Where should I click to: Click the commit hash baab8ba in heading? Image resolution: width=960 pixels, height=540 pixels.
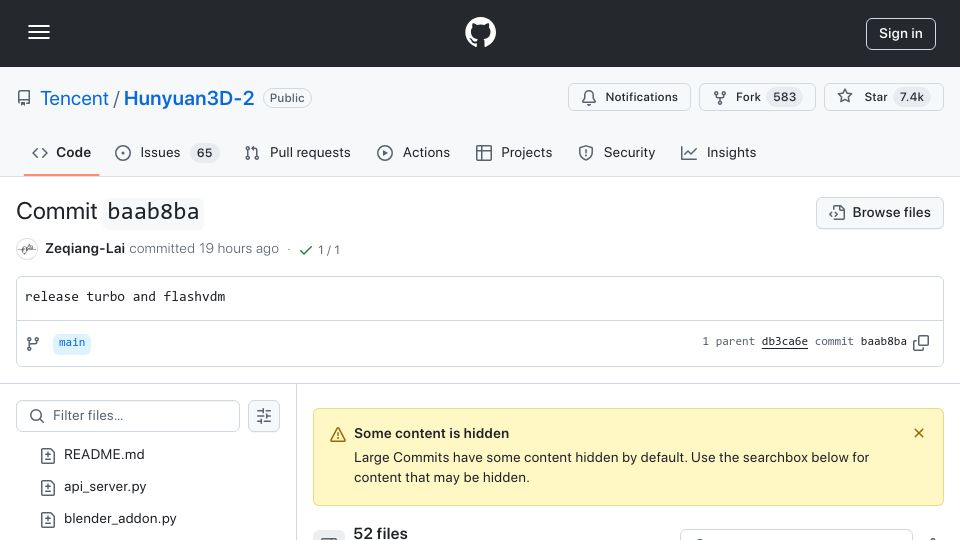pos(153,212)
